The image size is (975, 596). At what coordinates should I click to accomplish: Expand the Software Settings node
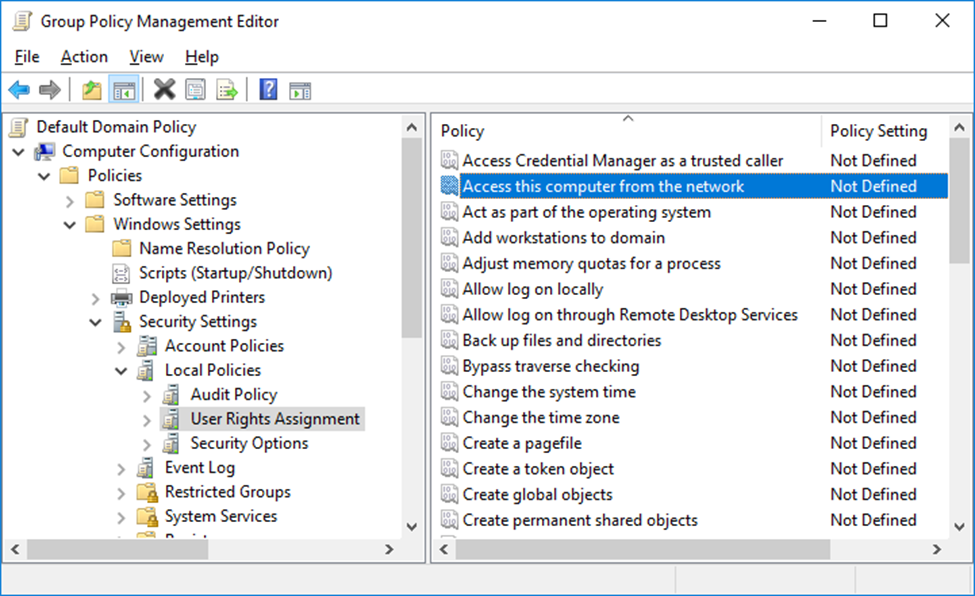point(70,201)
